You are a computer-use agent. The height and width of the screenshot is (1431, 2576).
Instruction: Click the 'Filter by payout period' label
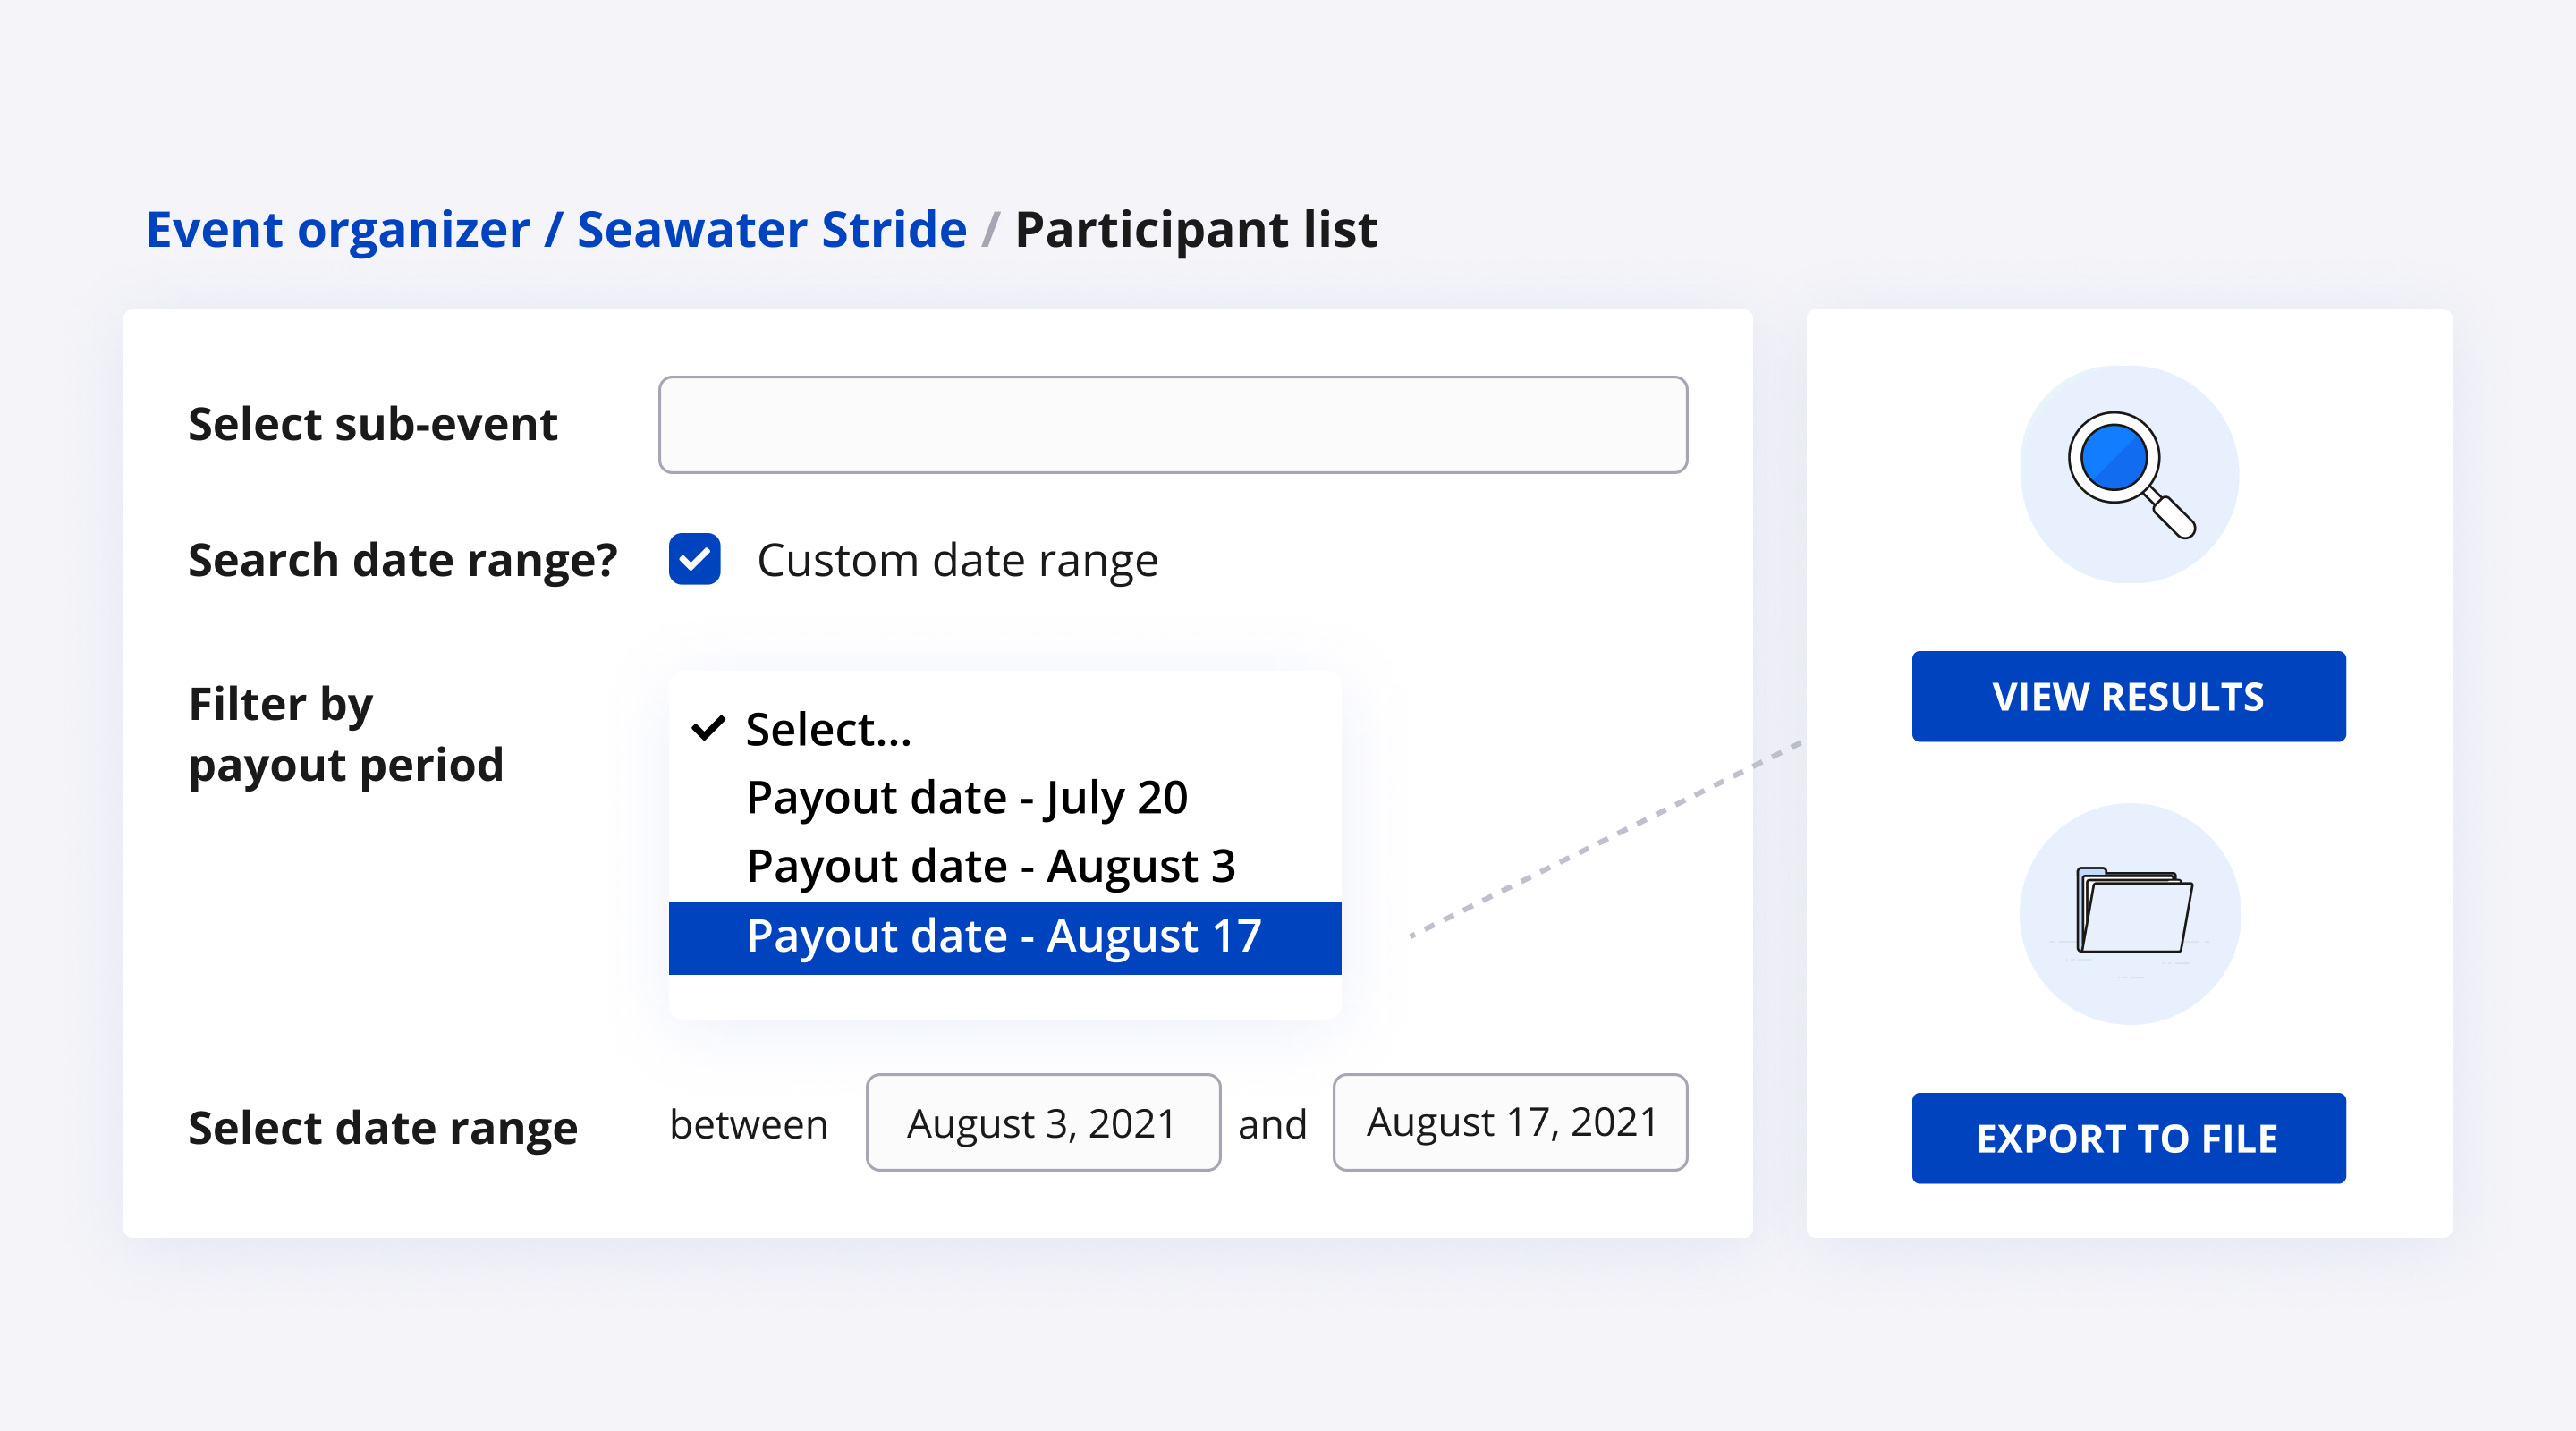click(x=346, y=734)
